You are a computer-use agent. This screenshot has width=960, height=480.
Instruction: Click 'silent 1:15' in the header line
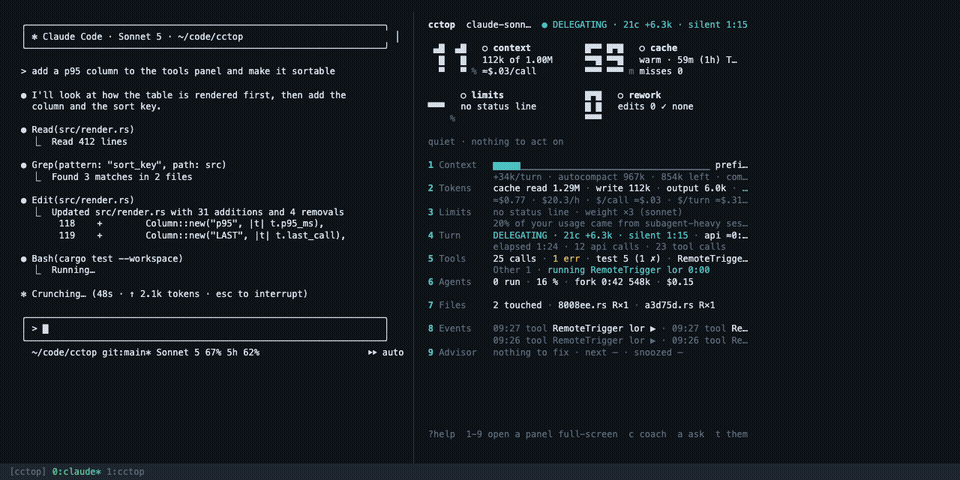tap(718, 25)
